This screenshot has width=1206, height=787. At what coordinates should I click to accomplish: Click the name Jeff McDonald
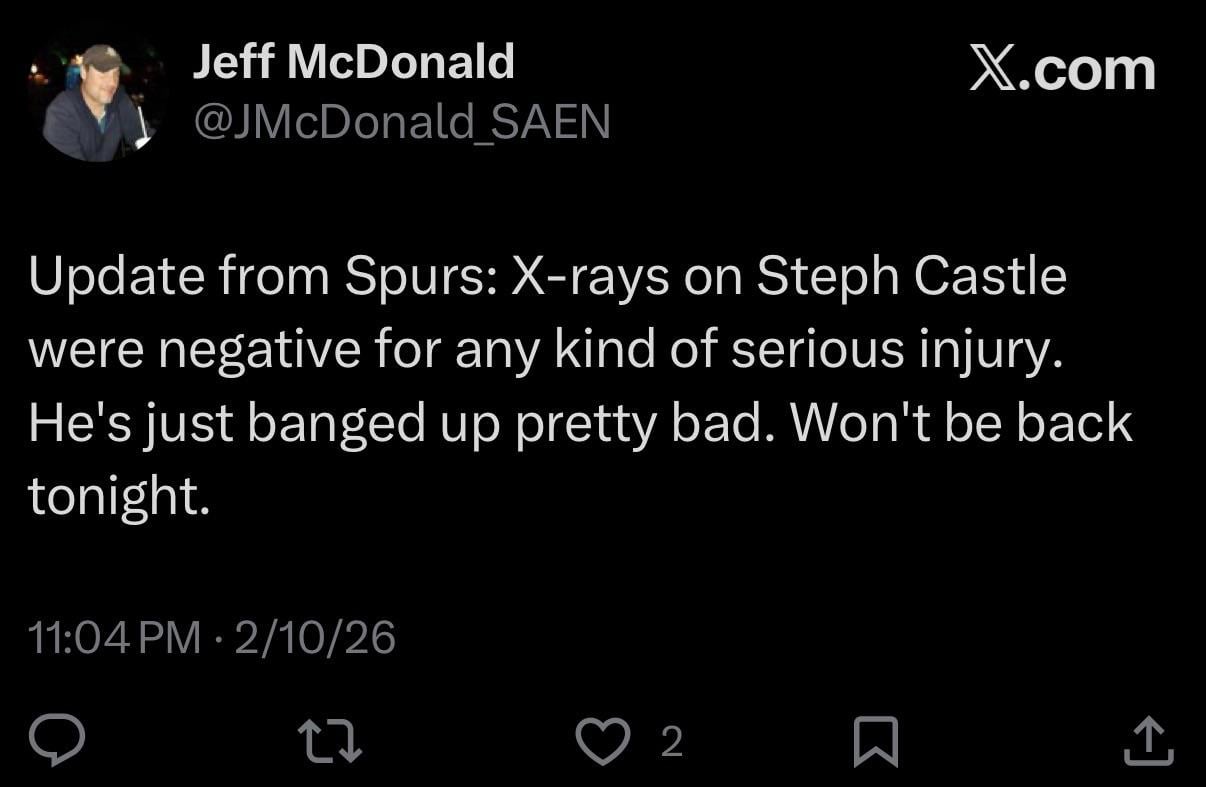pos(354,60)
